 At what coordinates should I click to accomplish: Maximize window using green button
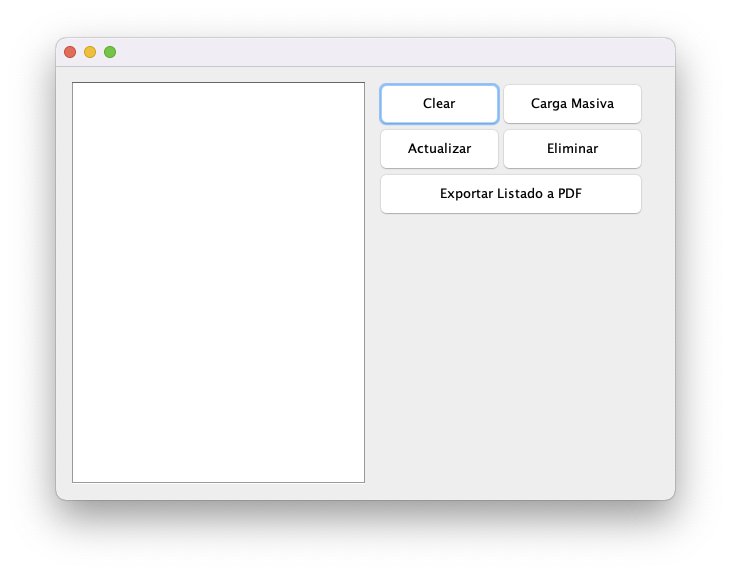pyautogui.click(x=110, y=52)
